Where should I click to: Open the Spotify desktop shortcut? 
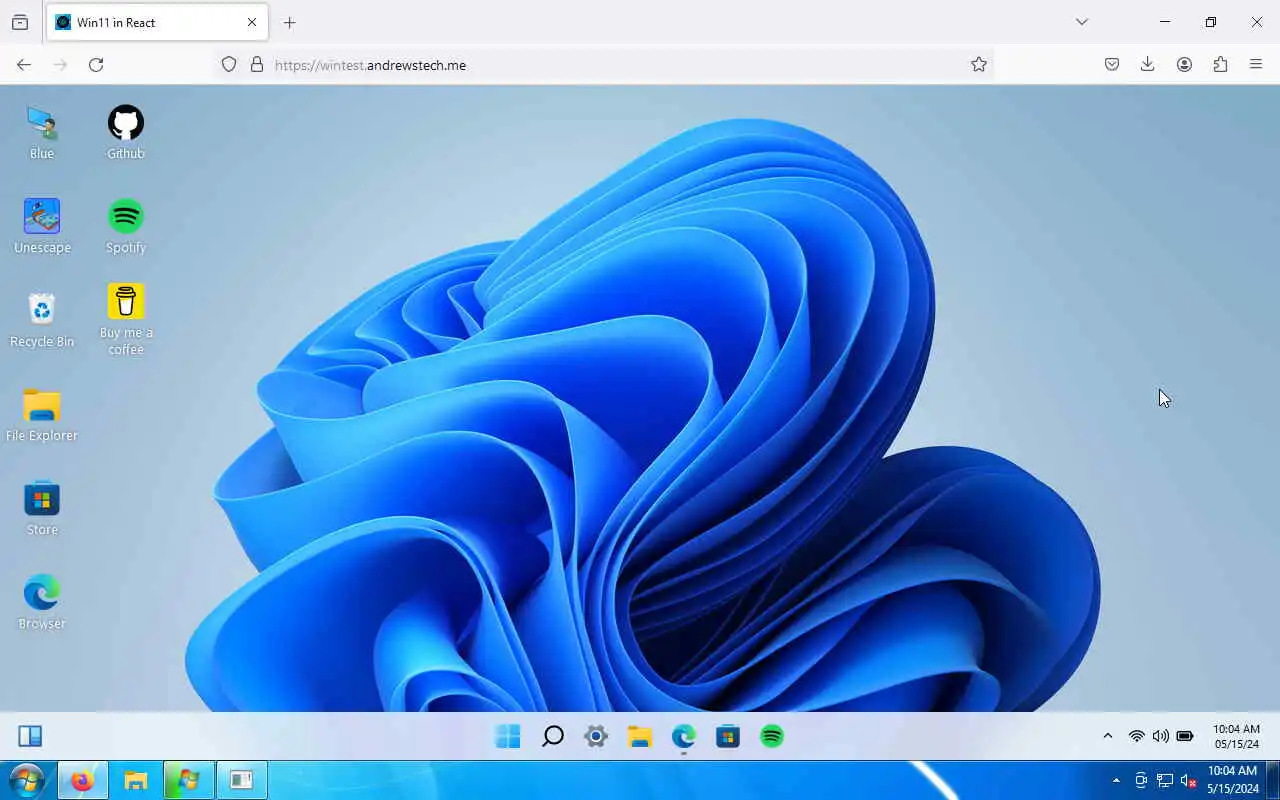click(126, 226)
